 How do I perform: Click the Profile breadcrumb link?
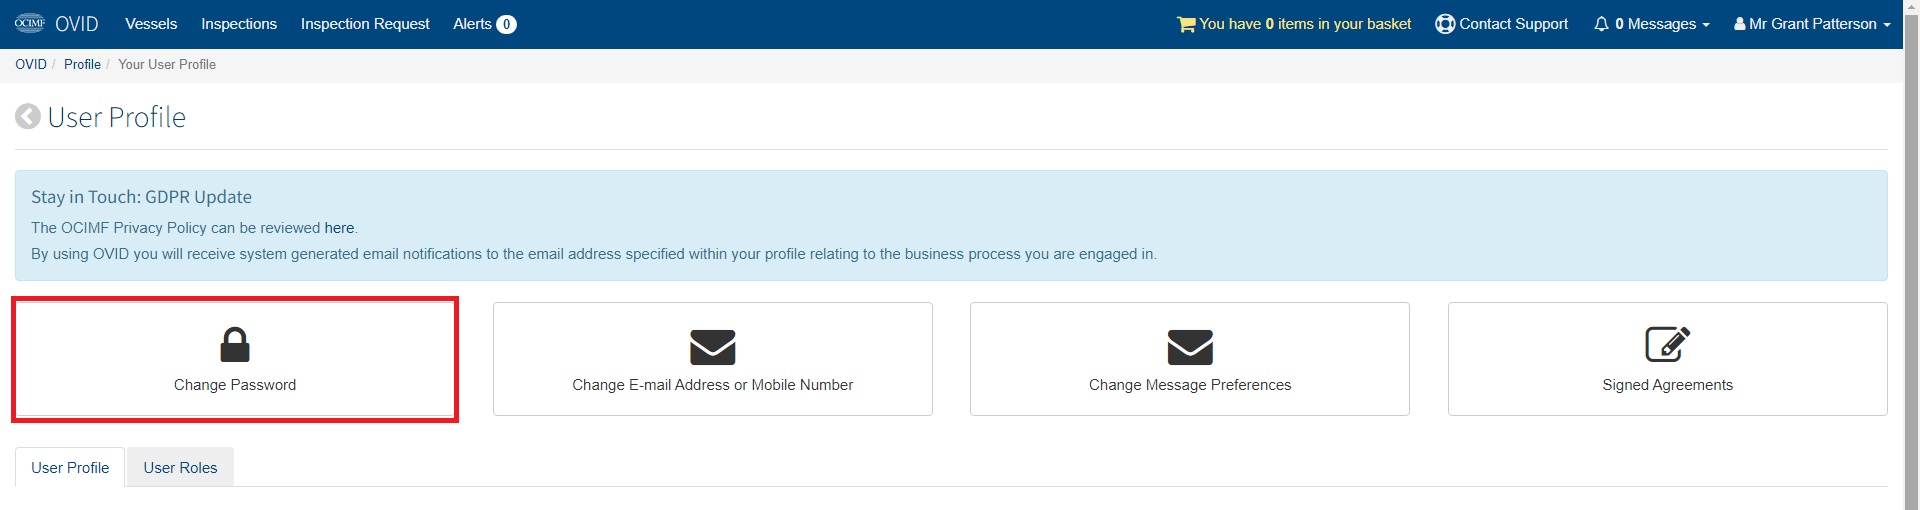[82, 64]
